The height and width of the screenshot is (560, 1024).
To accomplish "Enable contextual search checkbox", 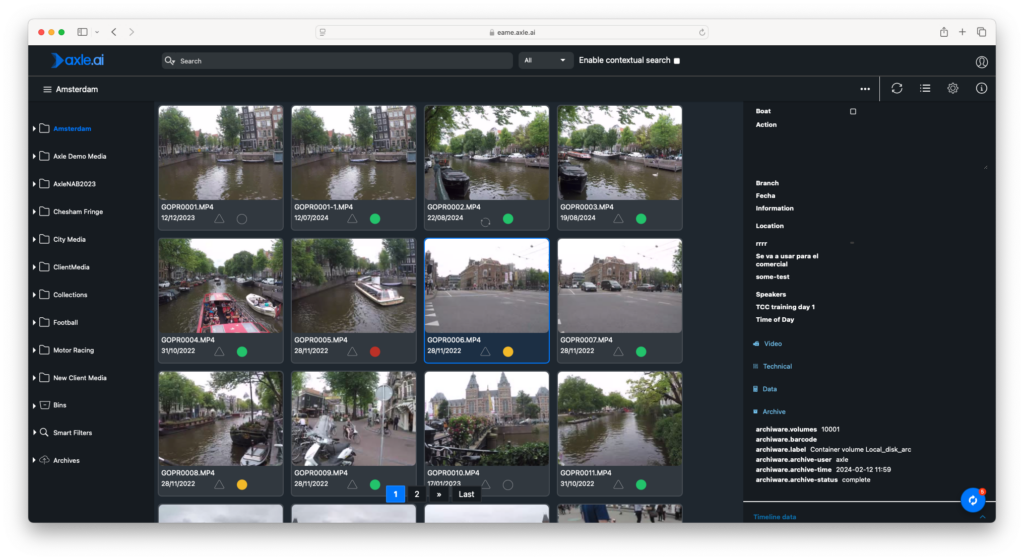I will [677, 61].
